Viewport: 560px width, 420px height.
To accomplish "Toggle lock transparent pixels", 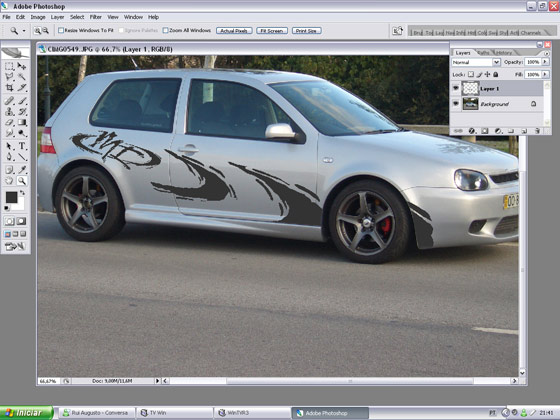I will (471, 74).
